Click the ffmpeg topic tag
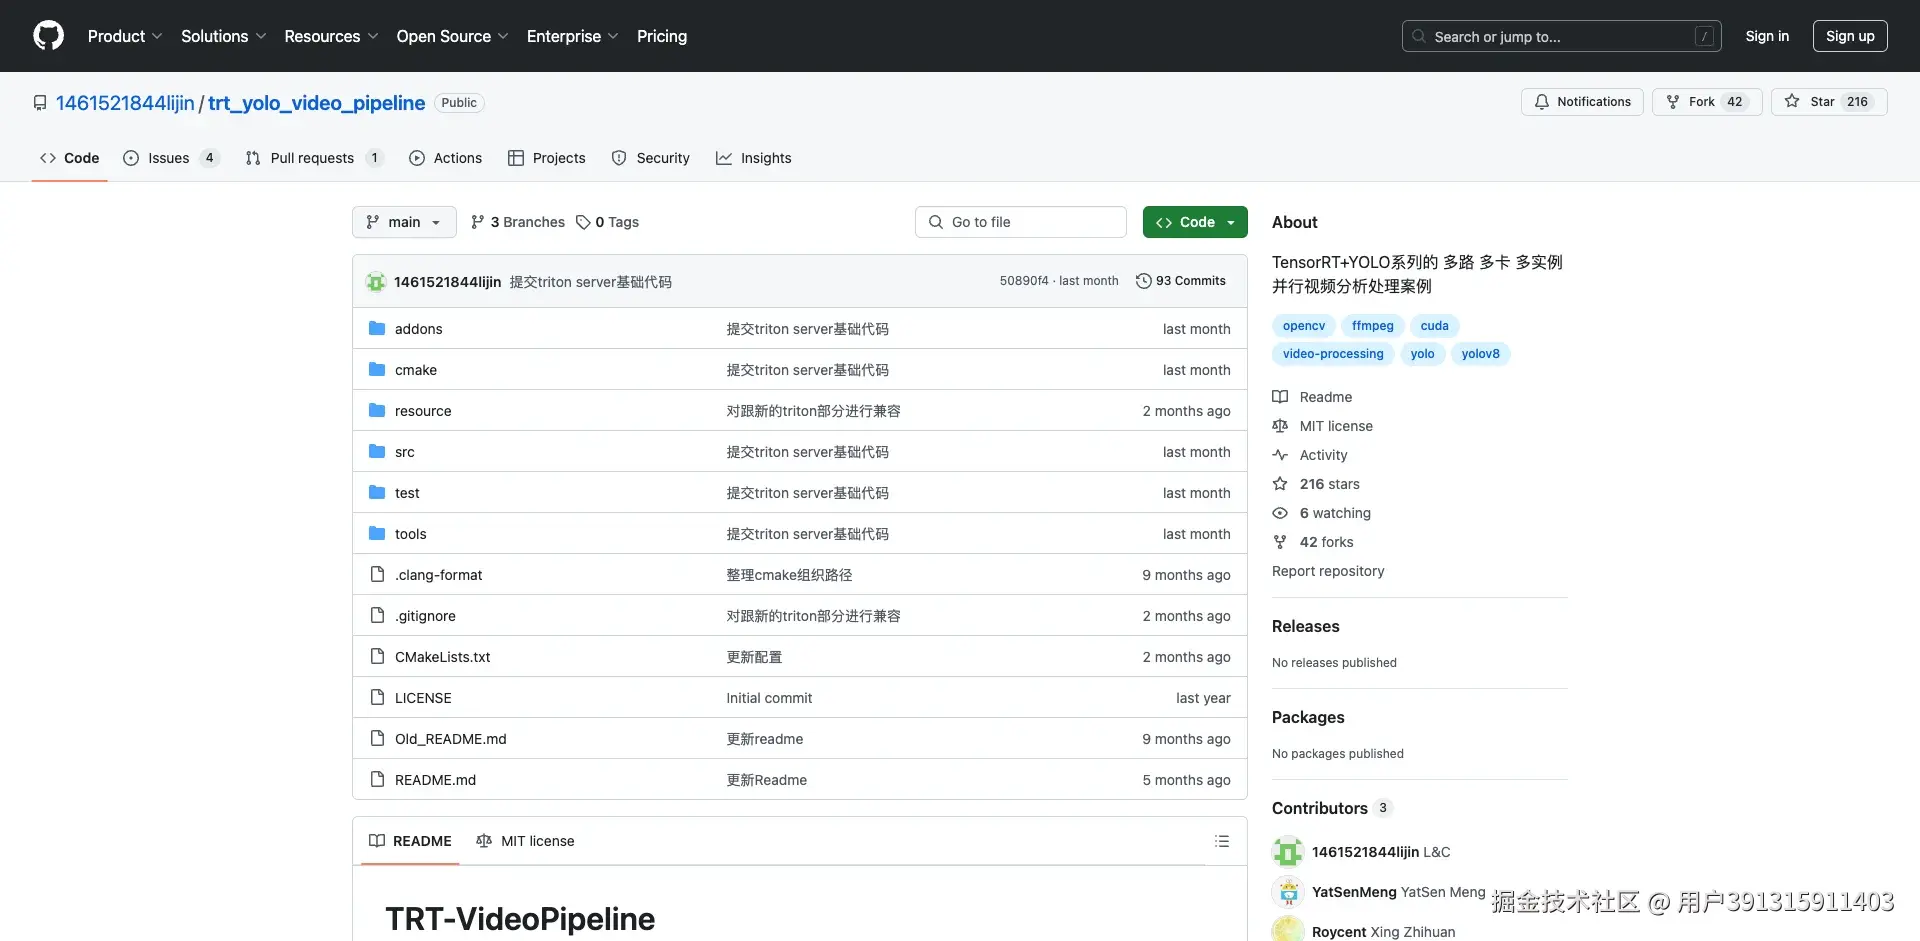 [x=1372, y=326]
